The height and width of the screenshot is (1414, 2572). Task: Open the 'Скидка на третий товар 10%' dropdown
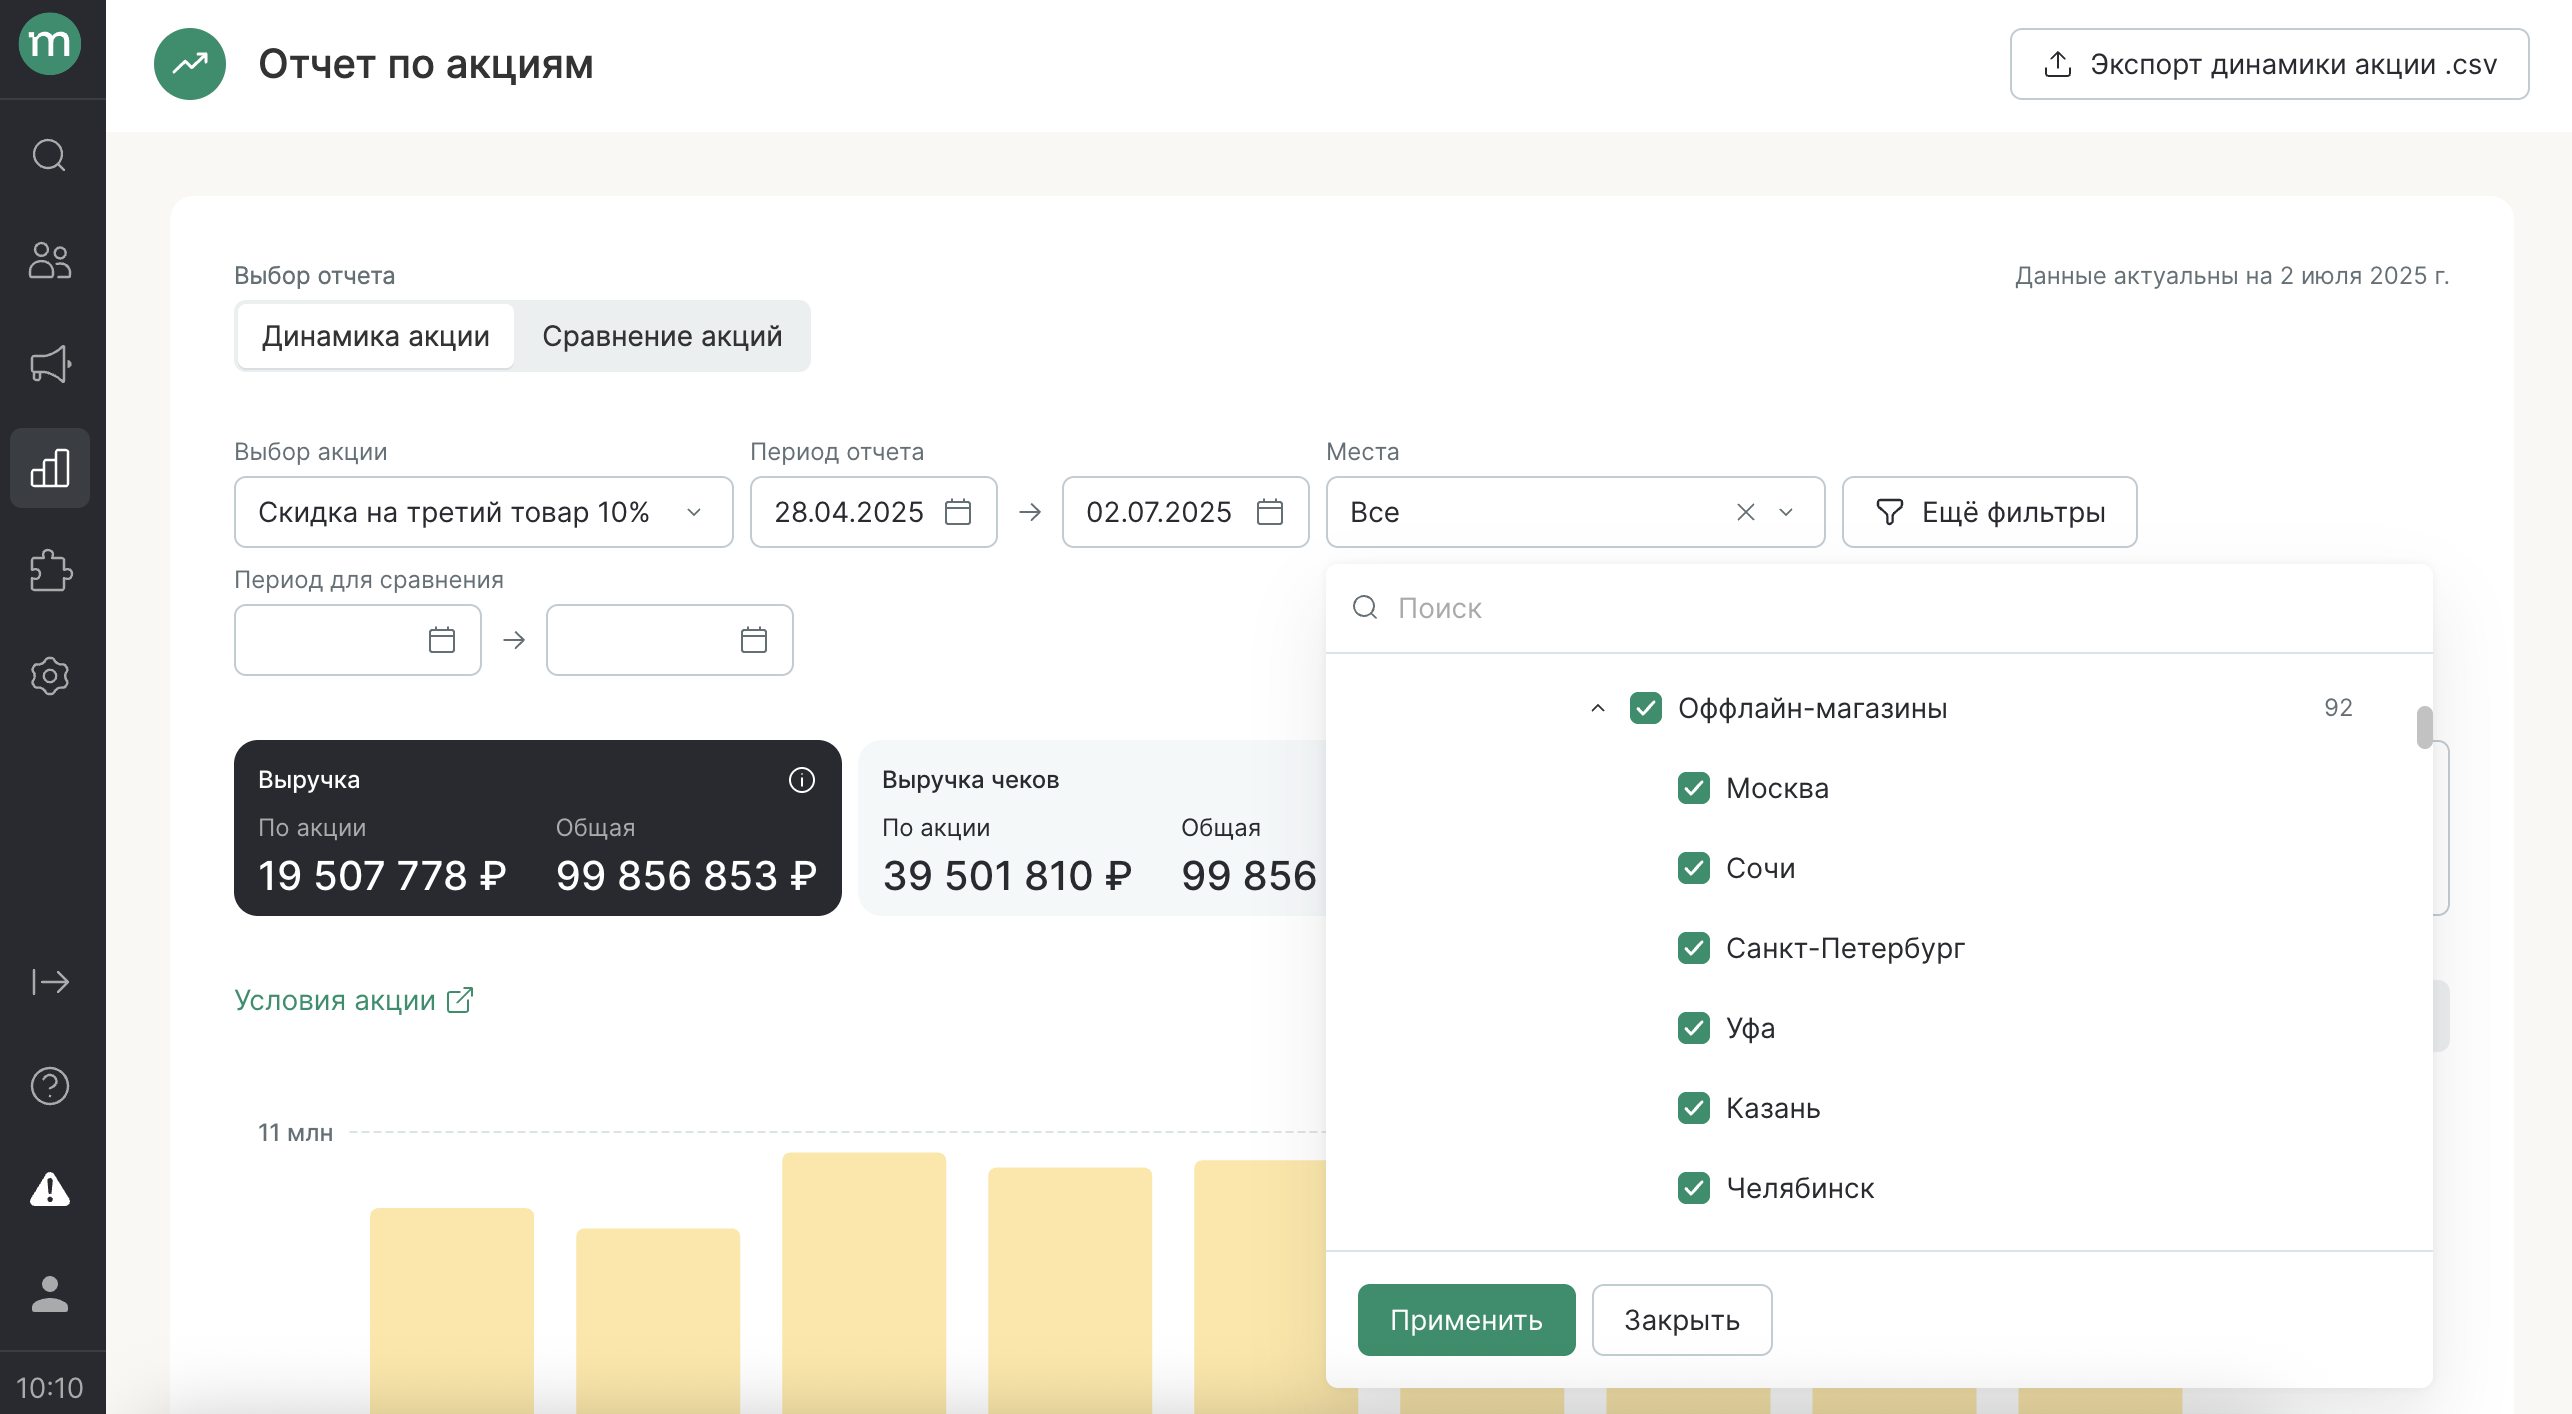[x=484, y=512]
